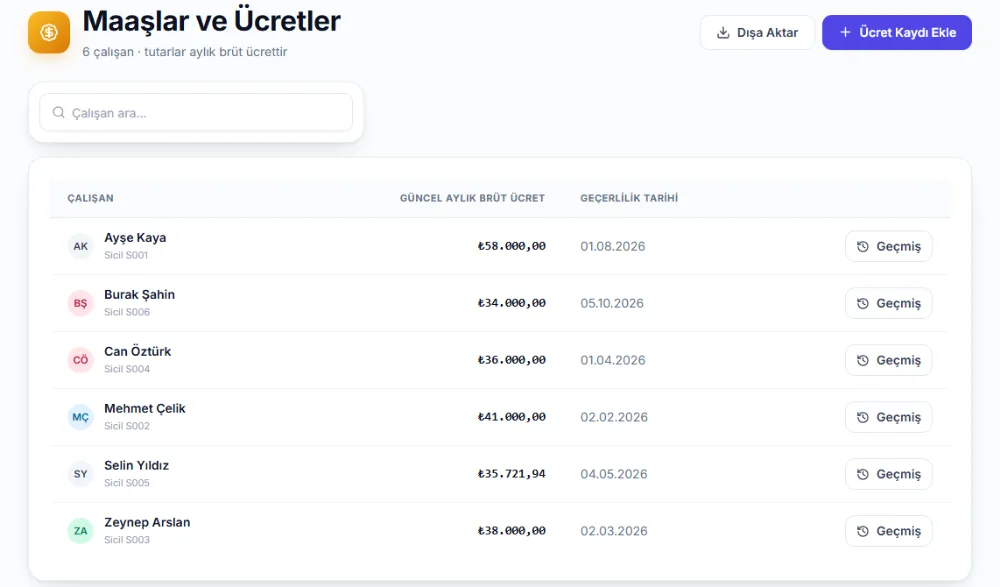Select the name Mehmet Çelik
Screen dimensions: 1000x587
pos(145,408)
